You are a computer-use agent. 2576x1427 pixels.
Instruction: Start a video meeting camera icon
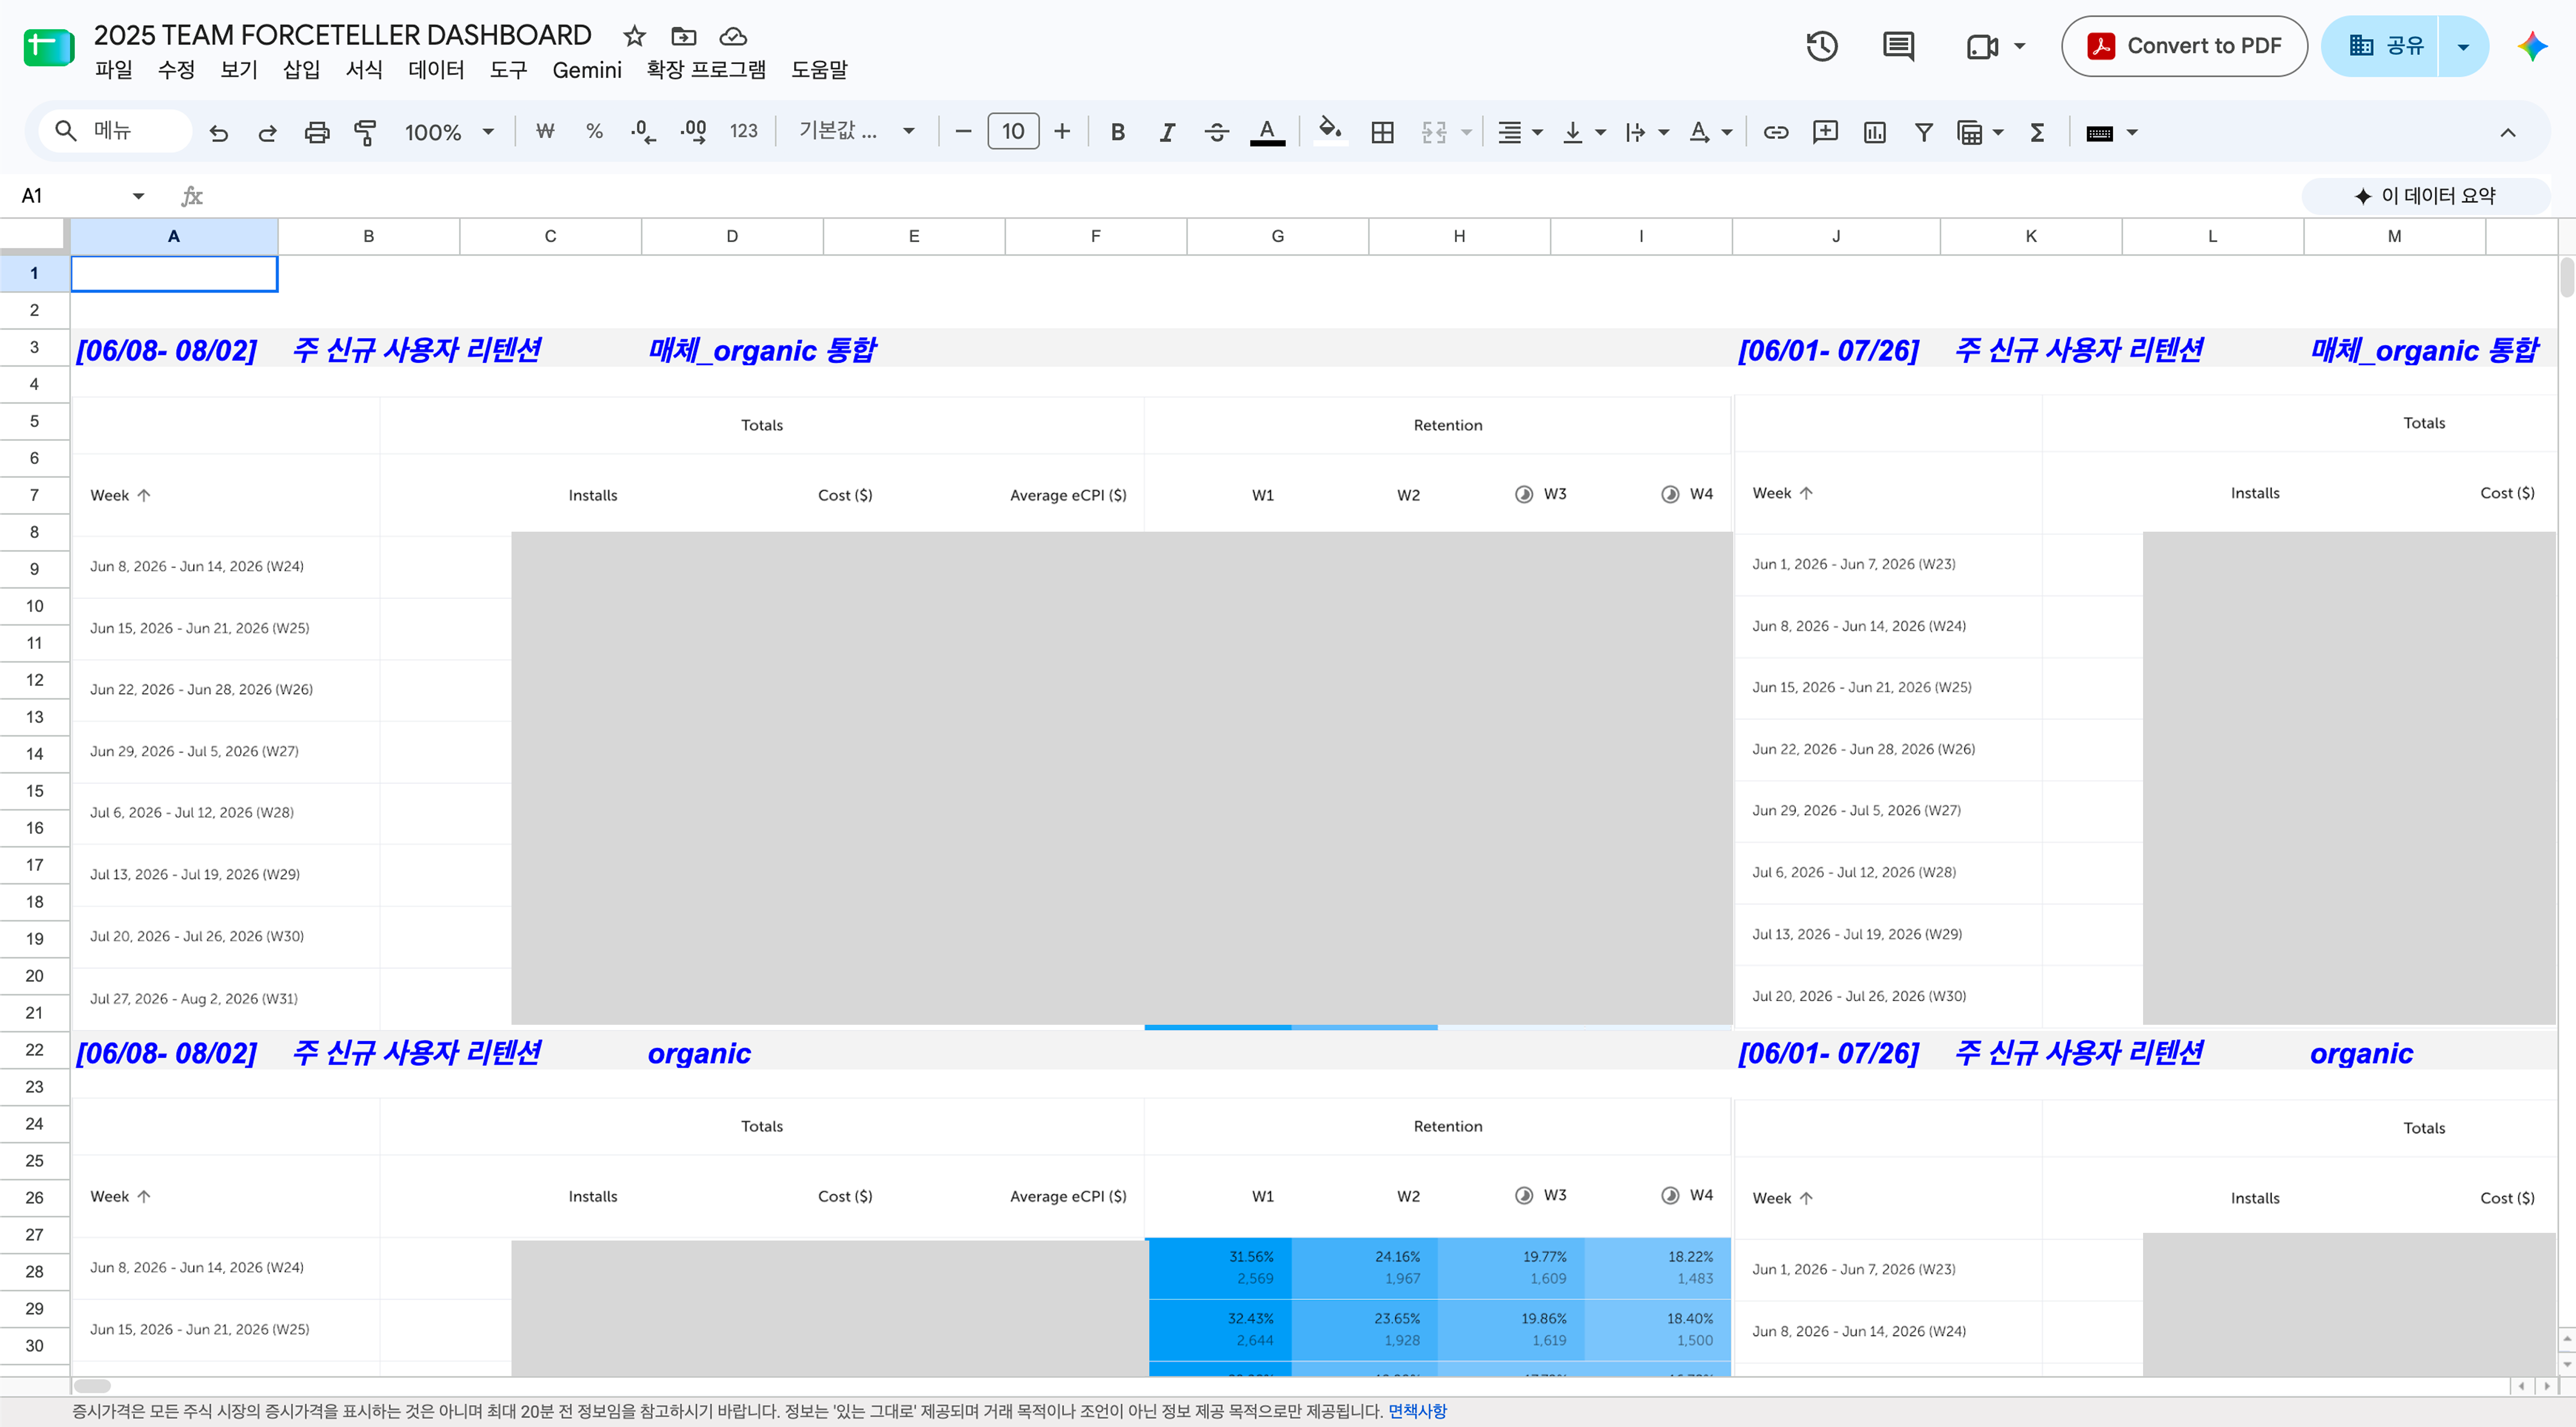click(x=1982, y=46)
